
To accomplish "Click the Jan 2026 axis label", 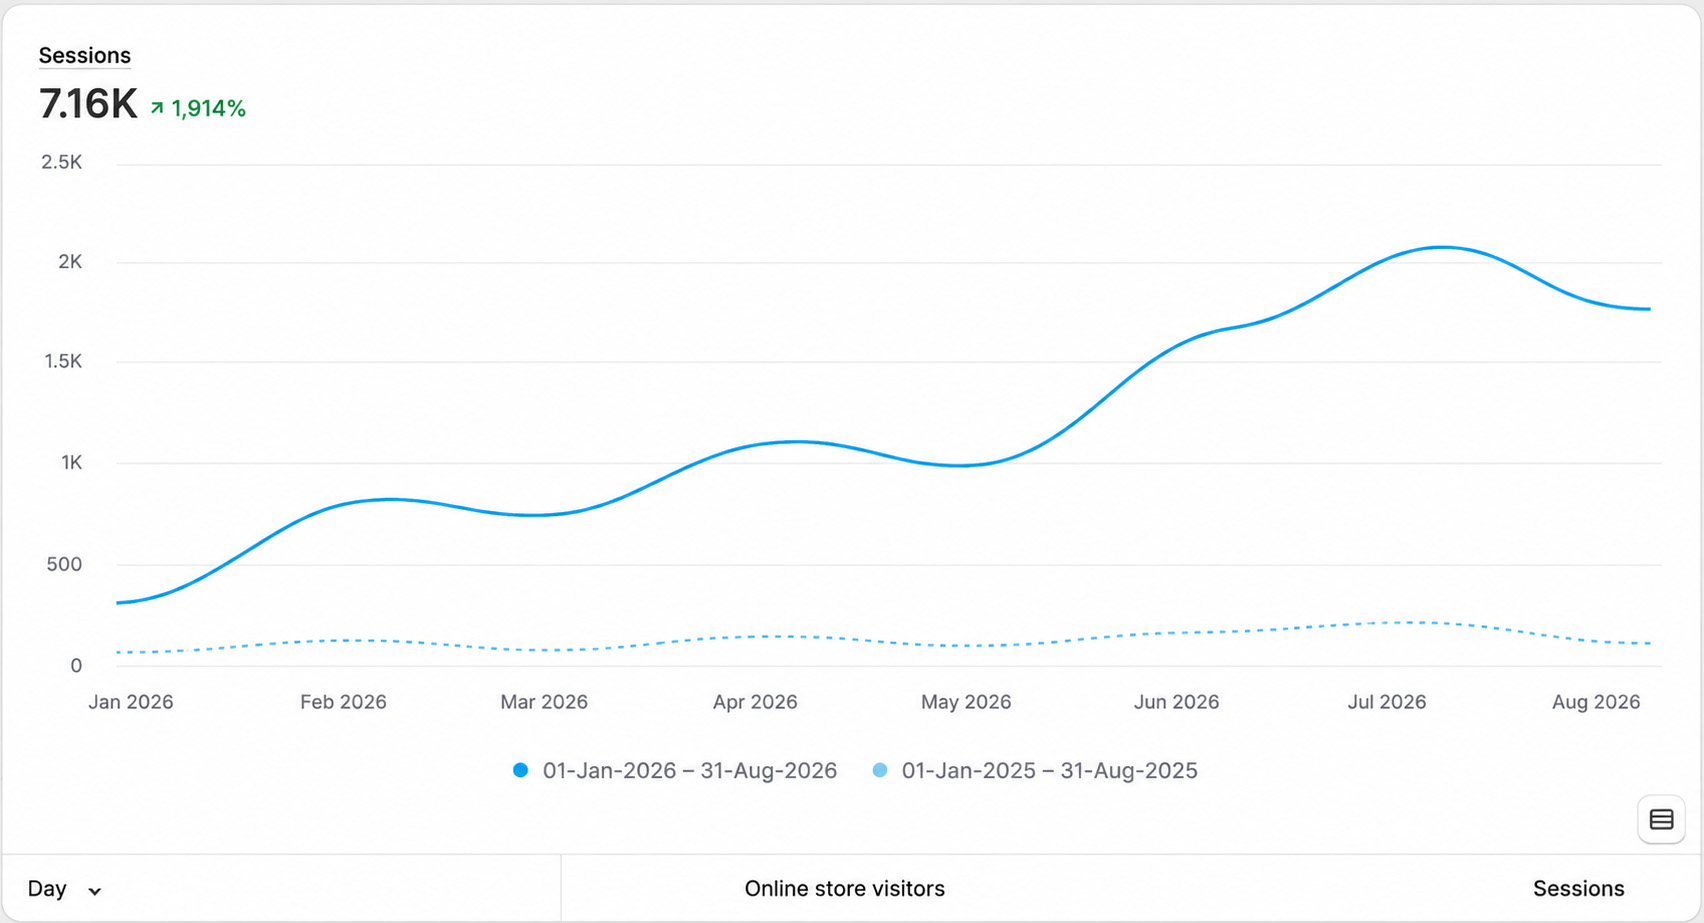I will click(131, 702).
